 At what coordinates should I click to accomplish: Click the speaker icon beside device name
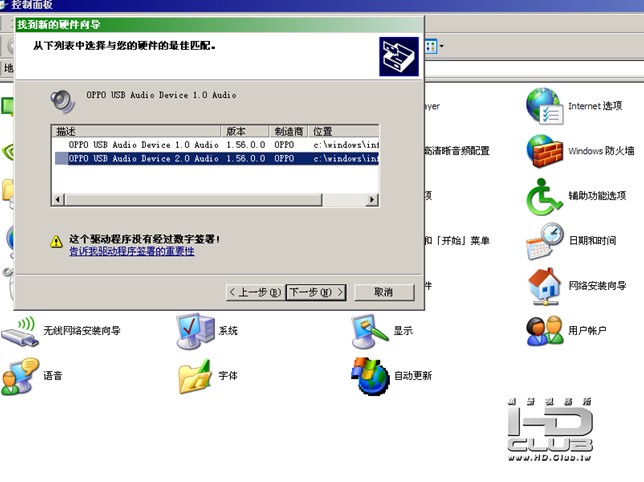(x=62, y=101)
